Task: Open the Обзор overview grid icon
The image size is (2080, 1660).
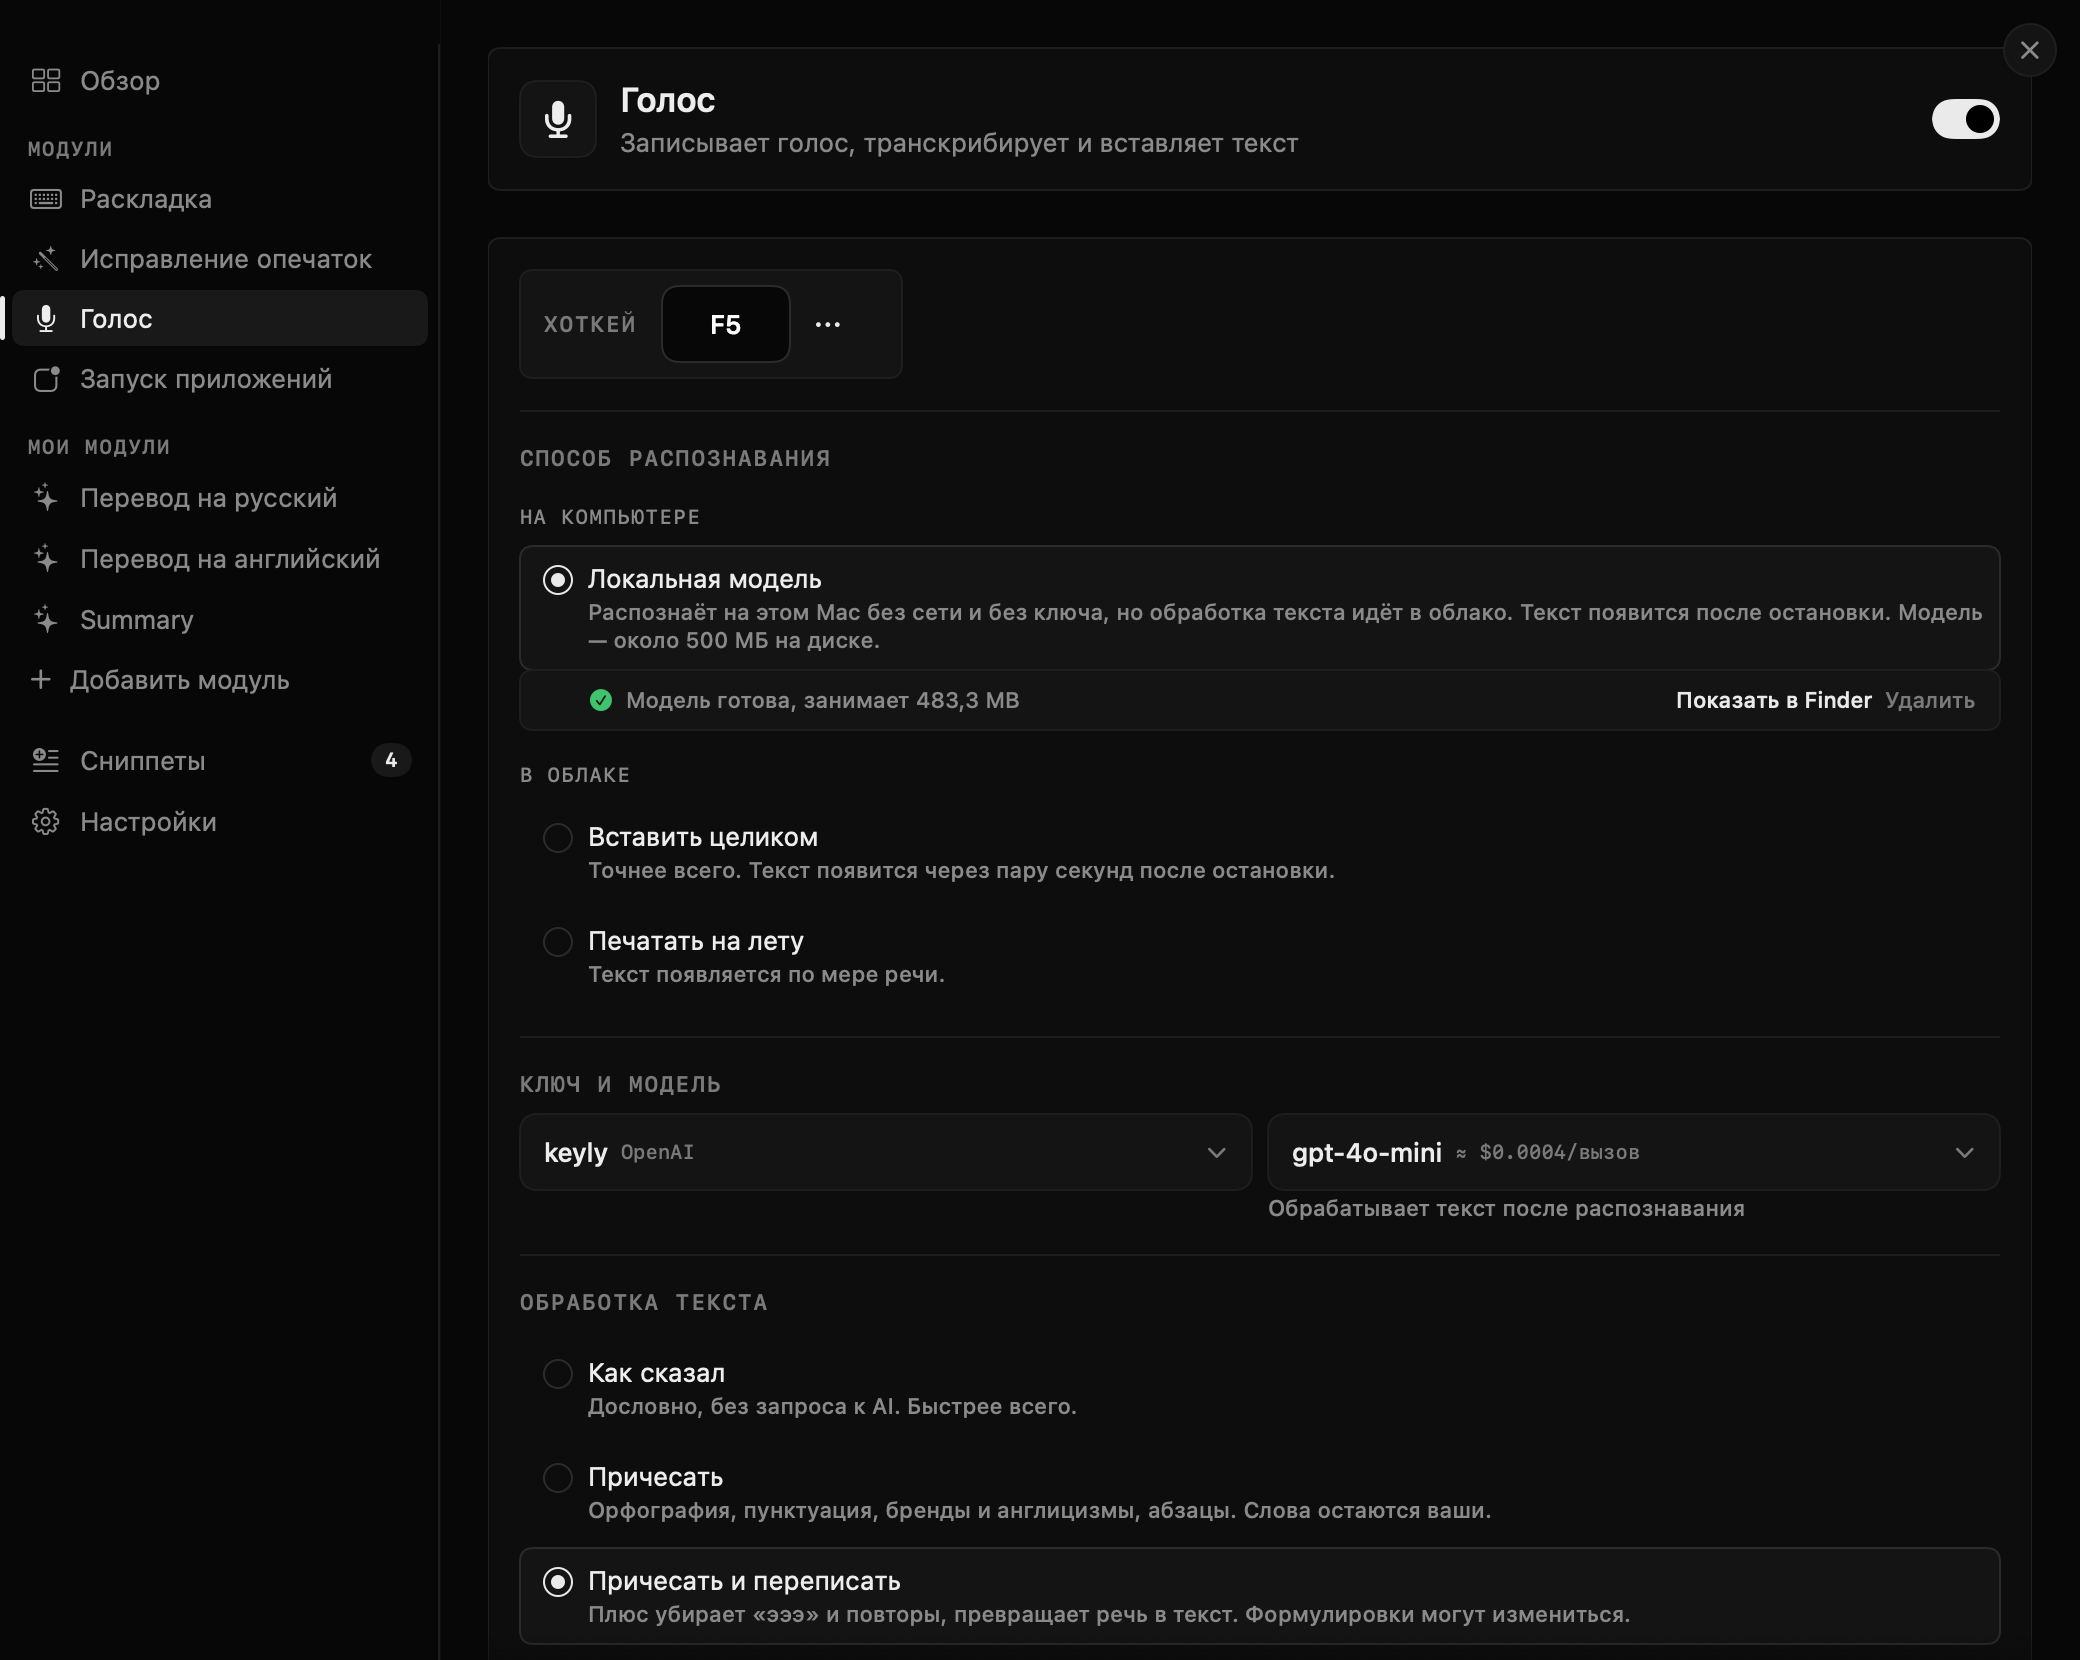Action: (46, 81)
